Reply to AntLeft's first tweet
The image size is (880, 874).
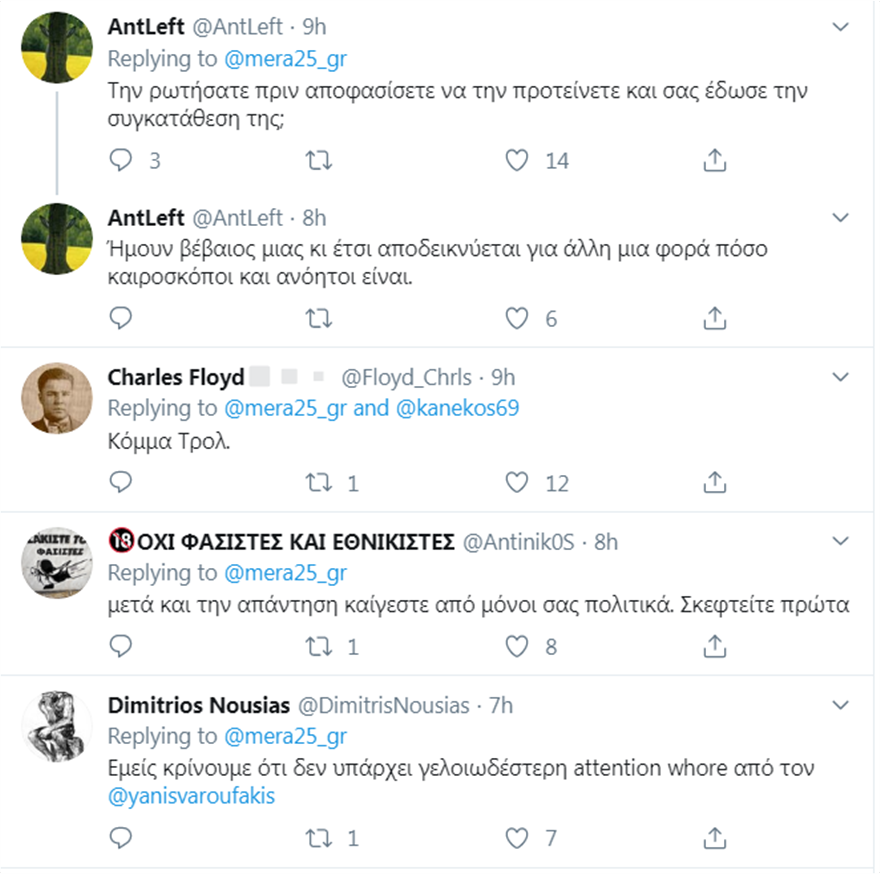point(120,159)
